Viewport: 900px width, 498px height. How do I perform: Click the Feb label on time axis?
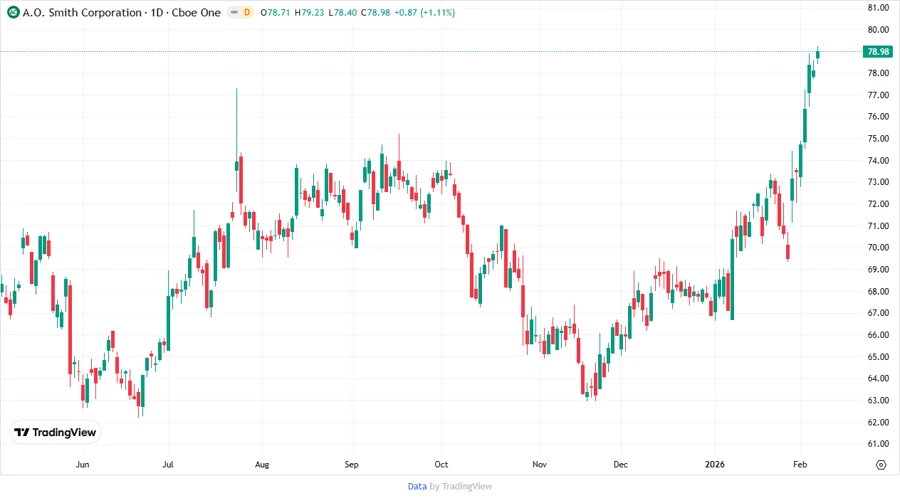pyautogui.click(x=800, y=464)
